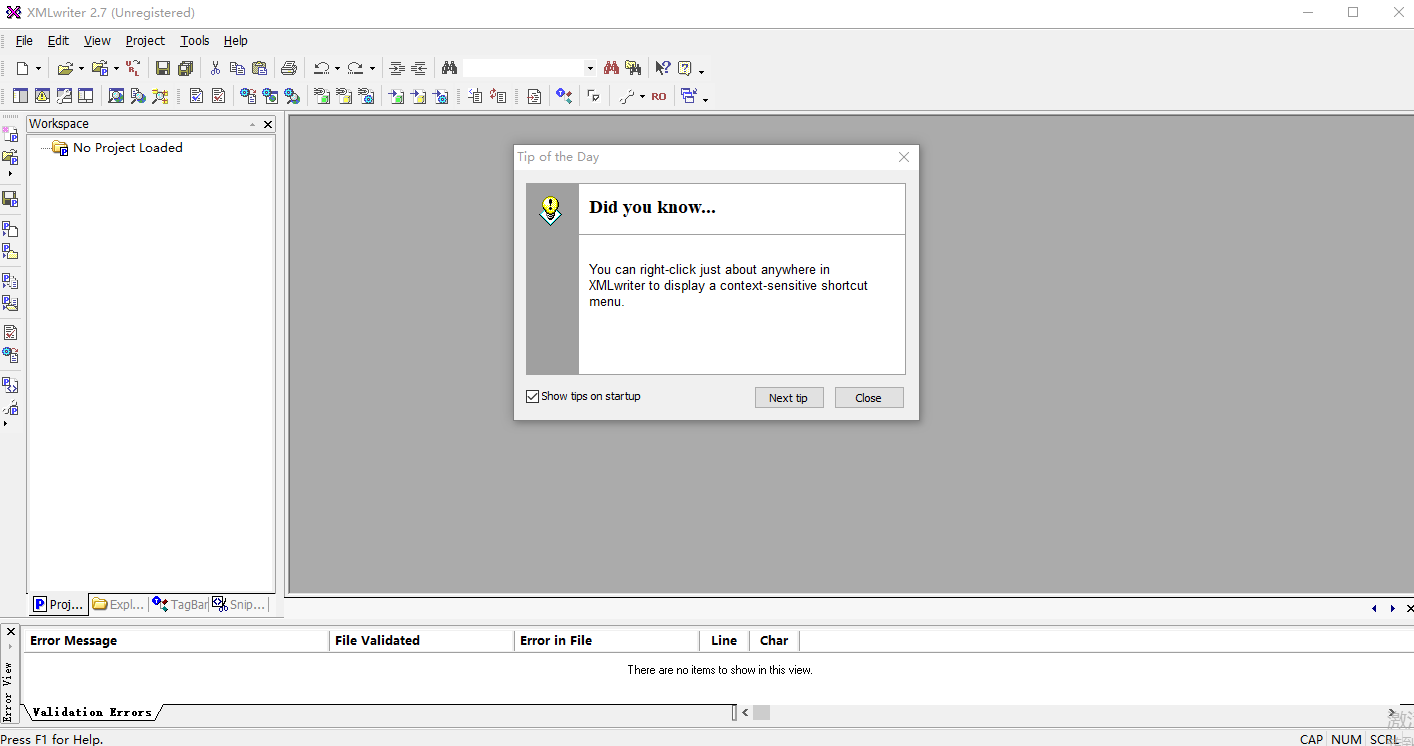Click the Open URL icon
The width and height of the screenshot is (1414, 746).
tap(133, 68)
